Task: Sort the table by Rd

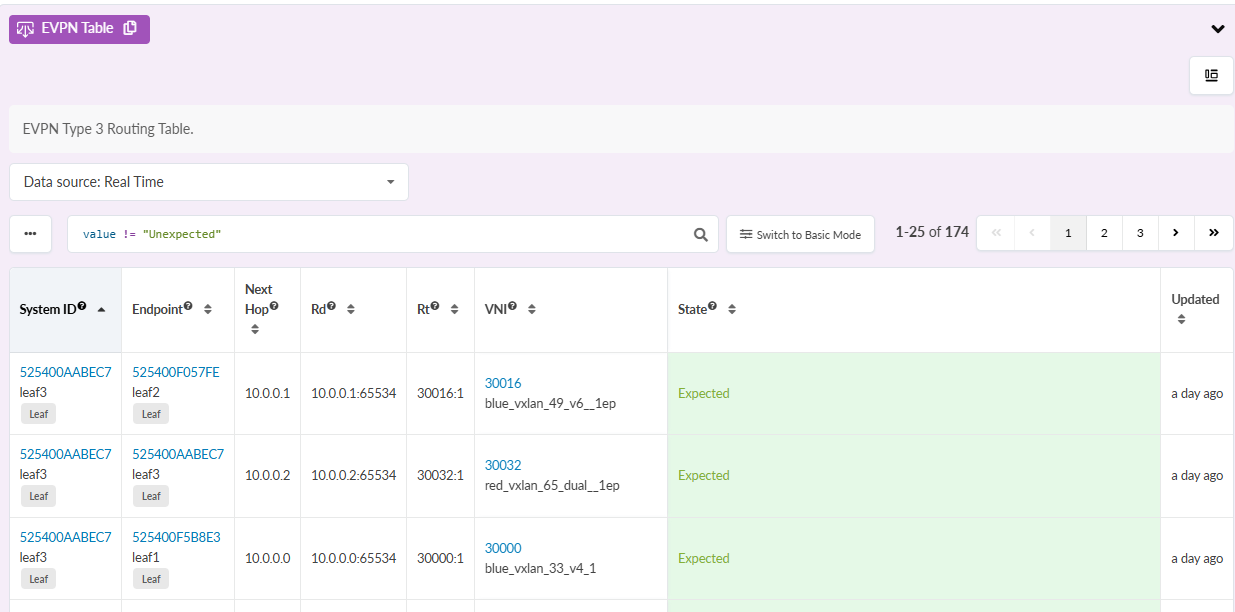Action: pos(351,310)
